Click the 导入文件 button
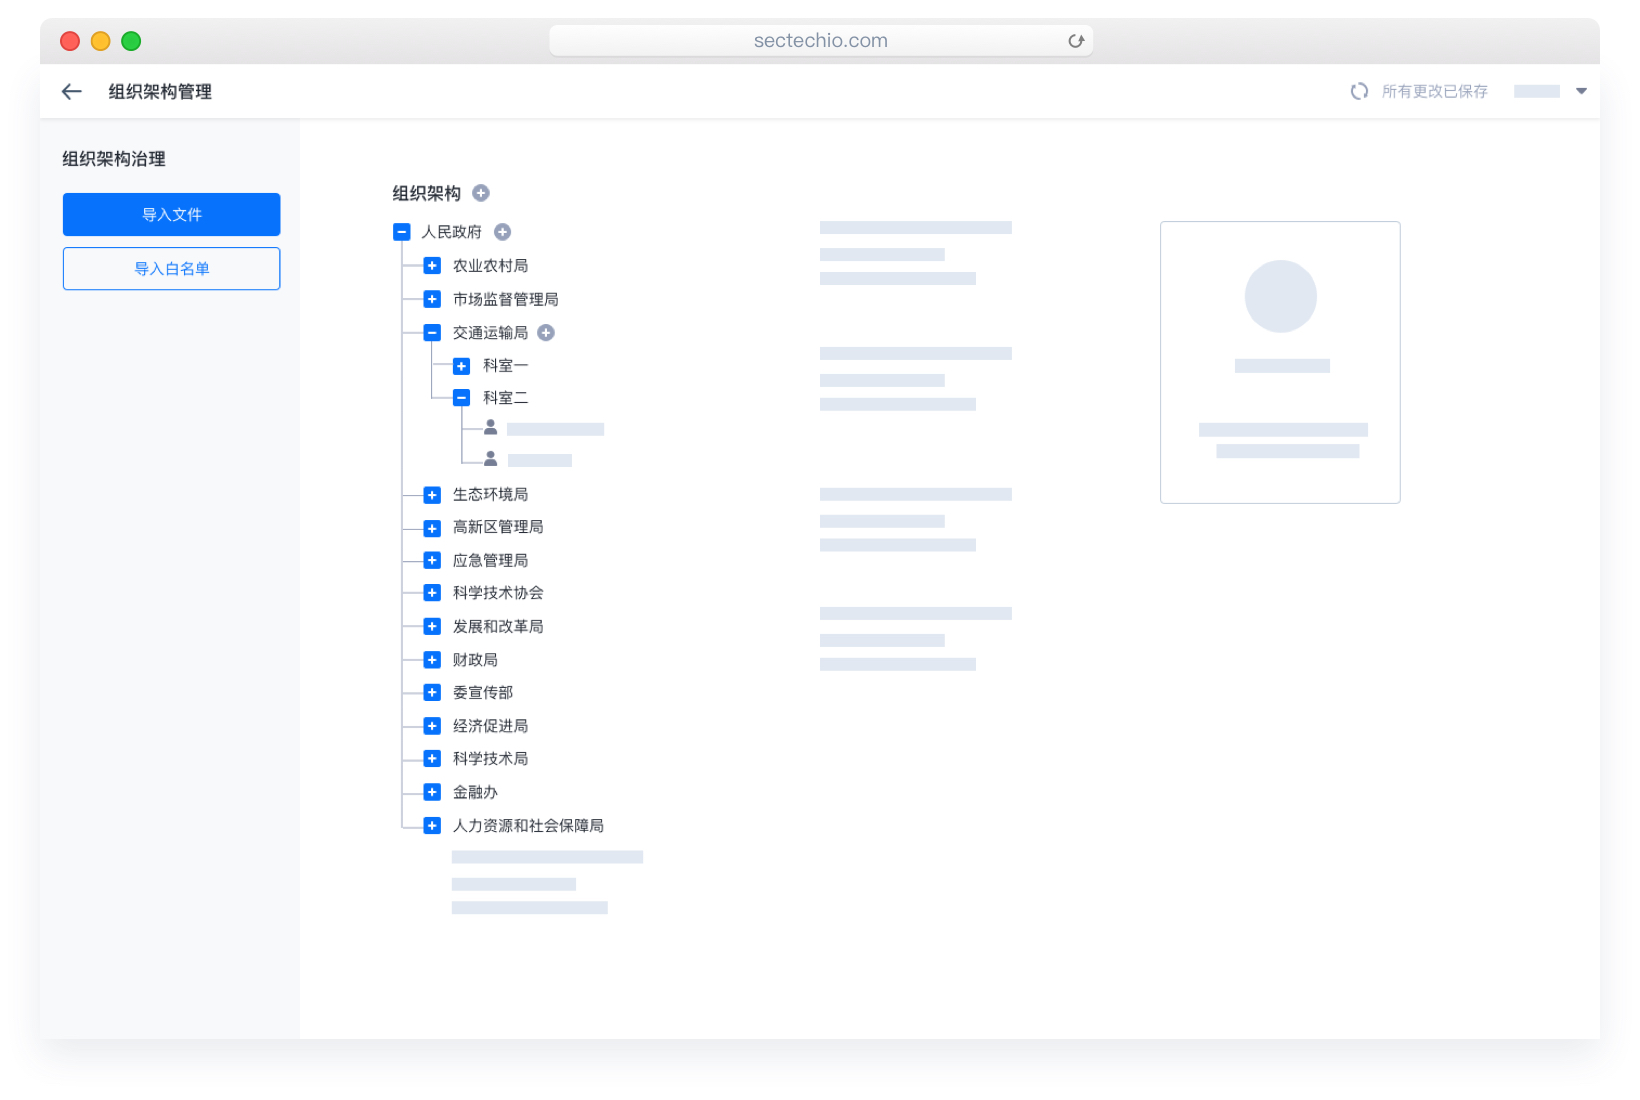The image size is (1640, 1100). (171, 215)
